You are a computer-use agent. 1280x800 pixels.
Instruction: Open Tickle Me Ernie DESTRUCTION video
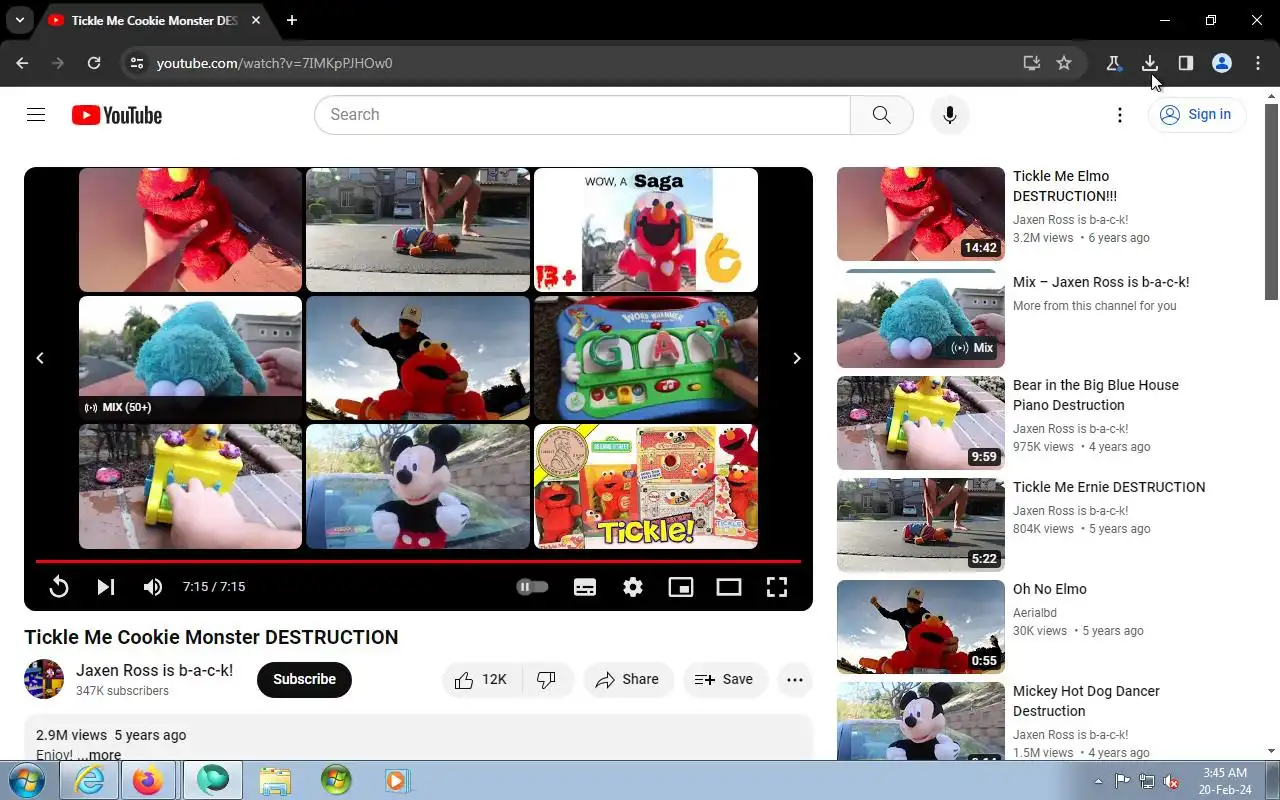(x=1109, y=487)
